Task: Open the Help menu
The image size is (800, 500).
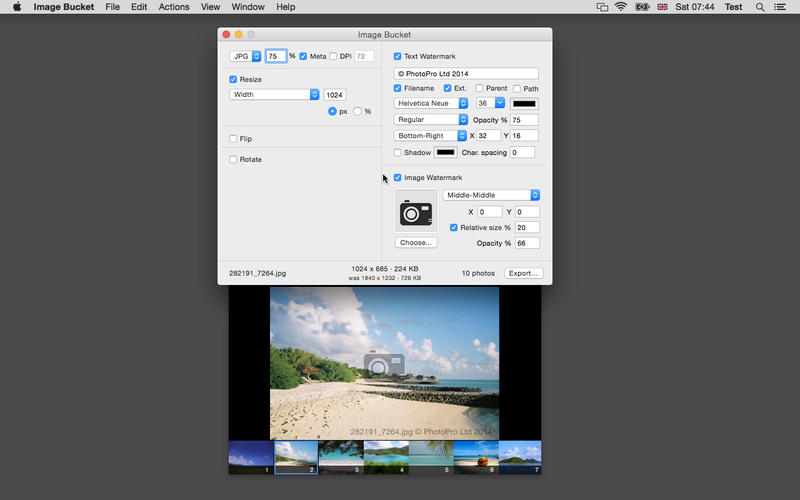Action: [286, 7]
